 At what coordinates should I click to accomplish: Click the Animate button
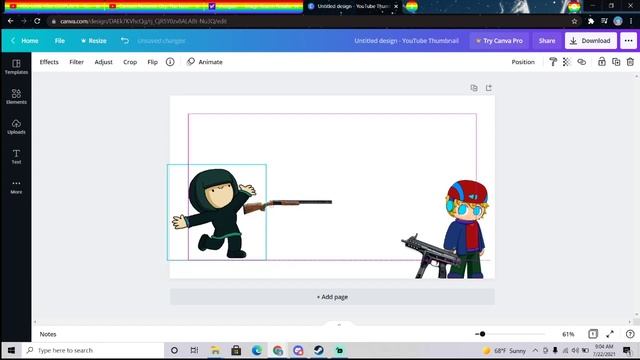pyautogui.click(x=204, y=62)
